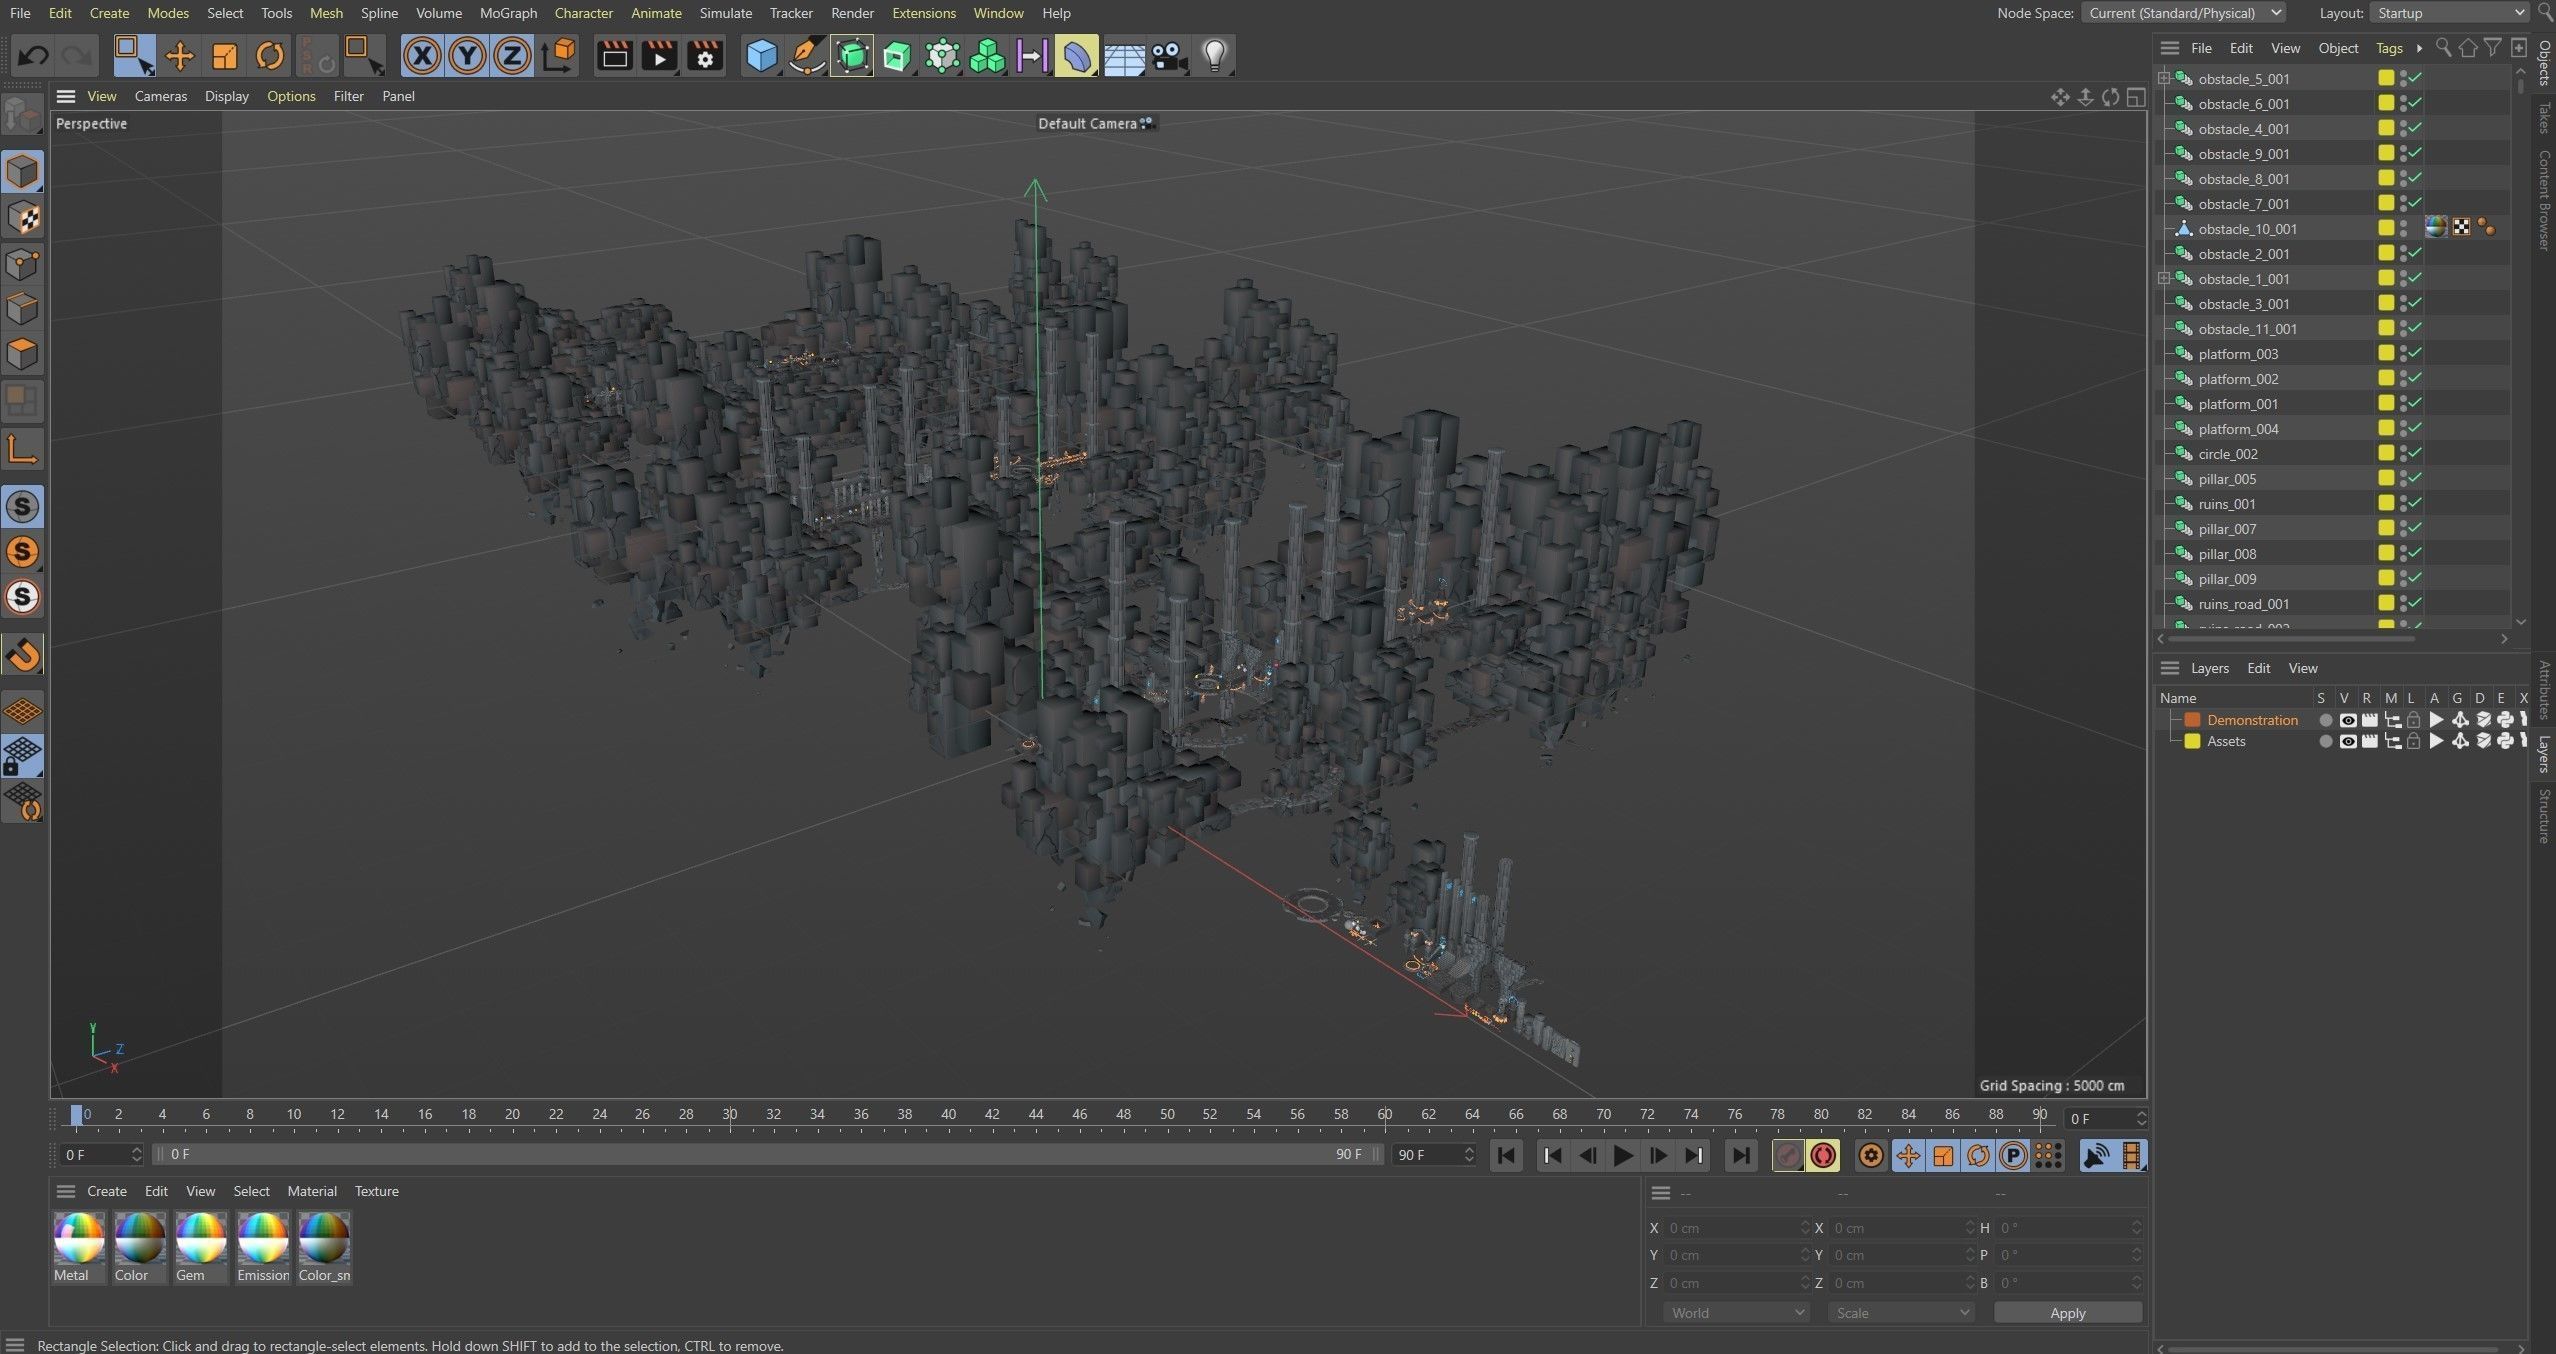Play animation forward
2556x1354 pixels.
[x=1623, y=1156]
